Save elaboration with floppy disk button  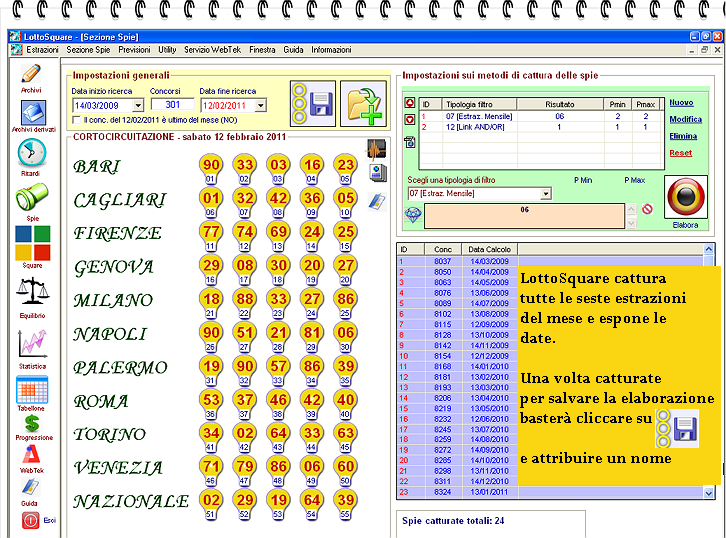coord(313,103)
